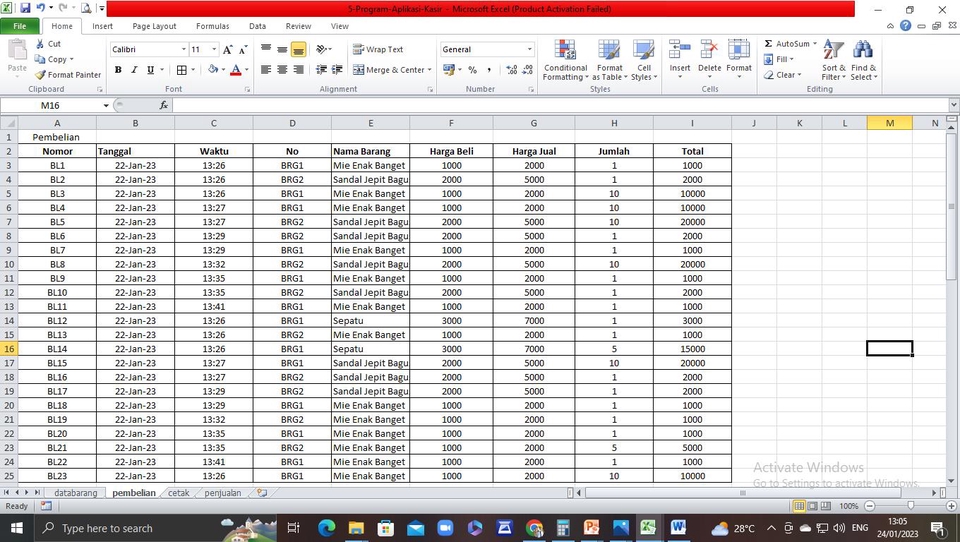This screenshot has height=542, width=960.
Task: Open the Font Color dropdown arrow
Action: (247, 70)
